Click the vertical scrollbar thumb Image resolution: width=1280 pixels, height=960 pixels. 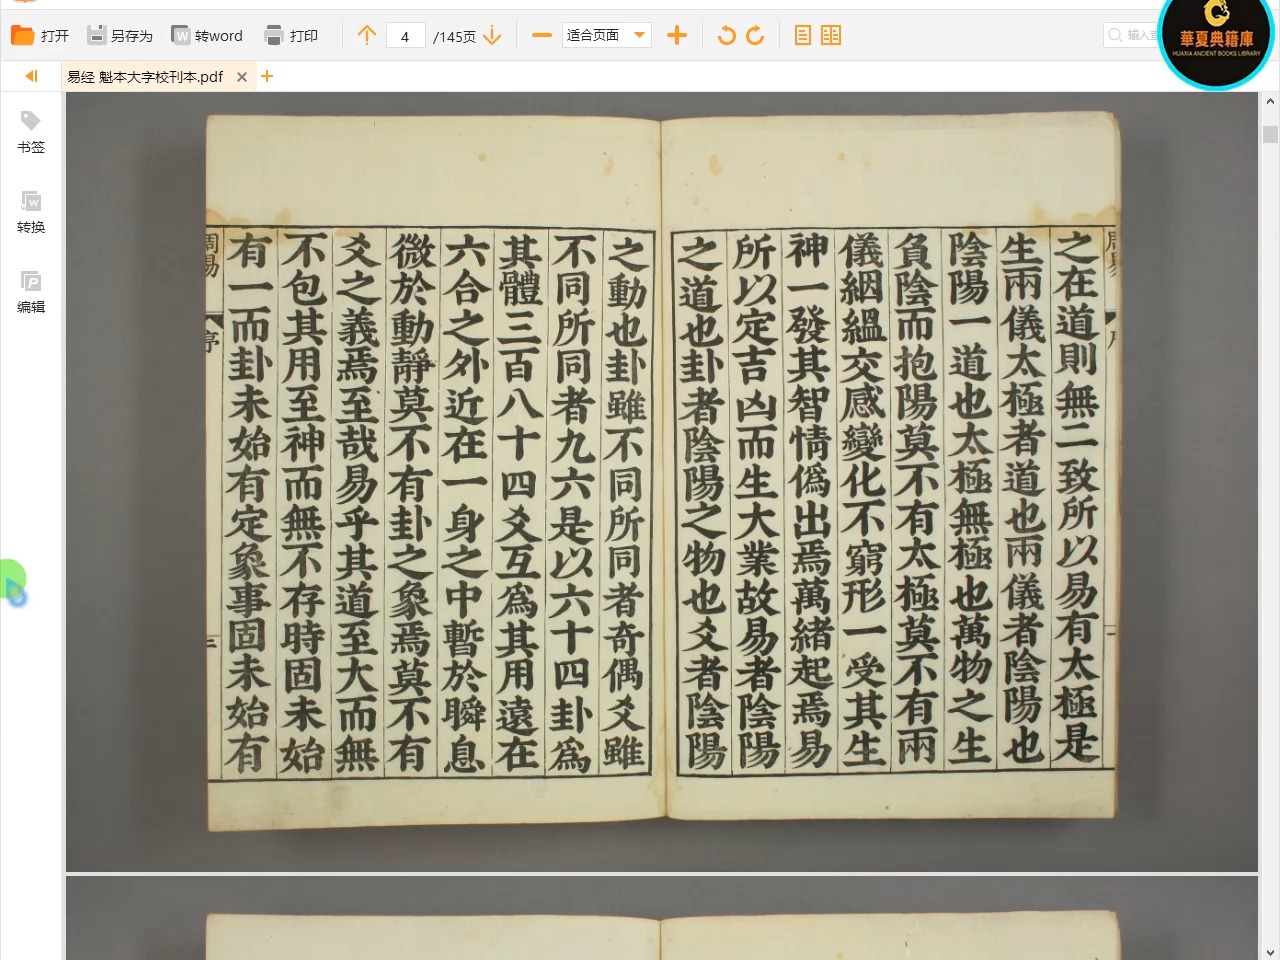click(x=1270, y=134)
